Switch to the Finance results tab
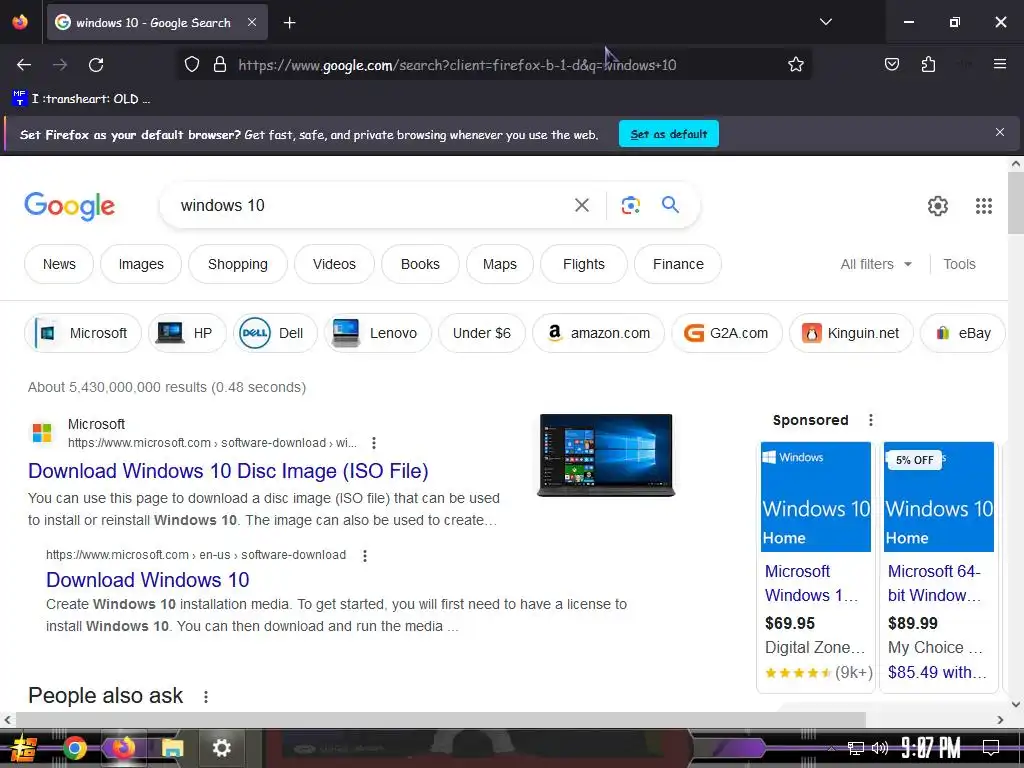Image resolution: width=1024 pixels, height=768 pixels. [678, 264]
